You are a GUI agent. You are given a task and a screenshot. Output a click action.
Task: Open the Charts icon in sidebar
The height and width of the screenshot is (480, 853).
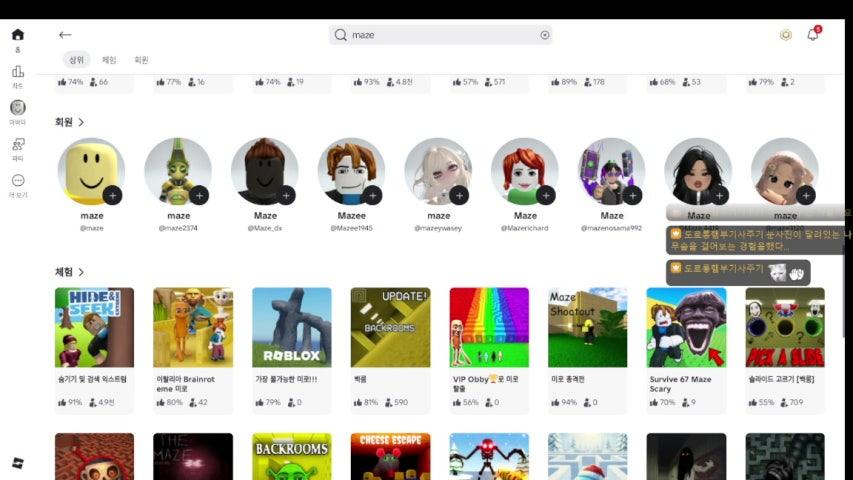(17, 71)
